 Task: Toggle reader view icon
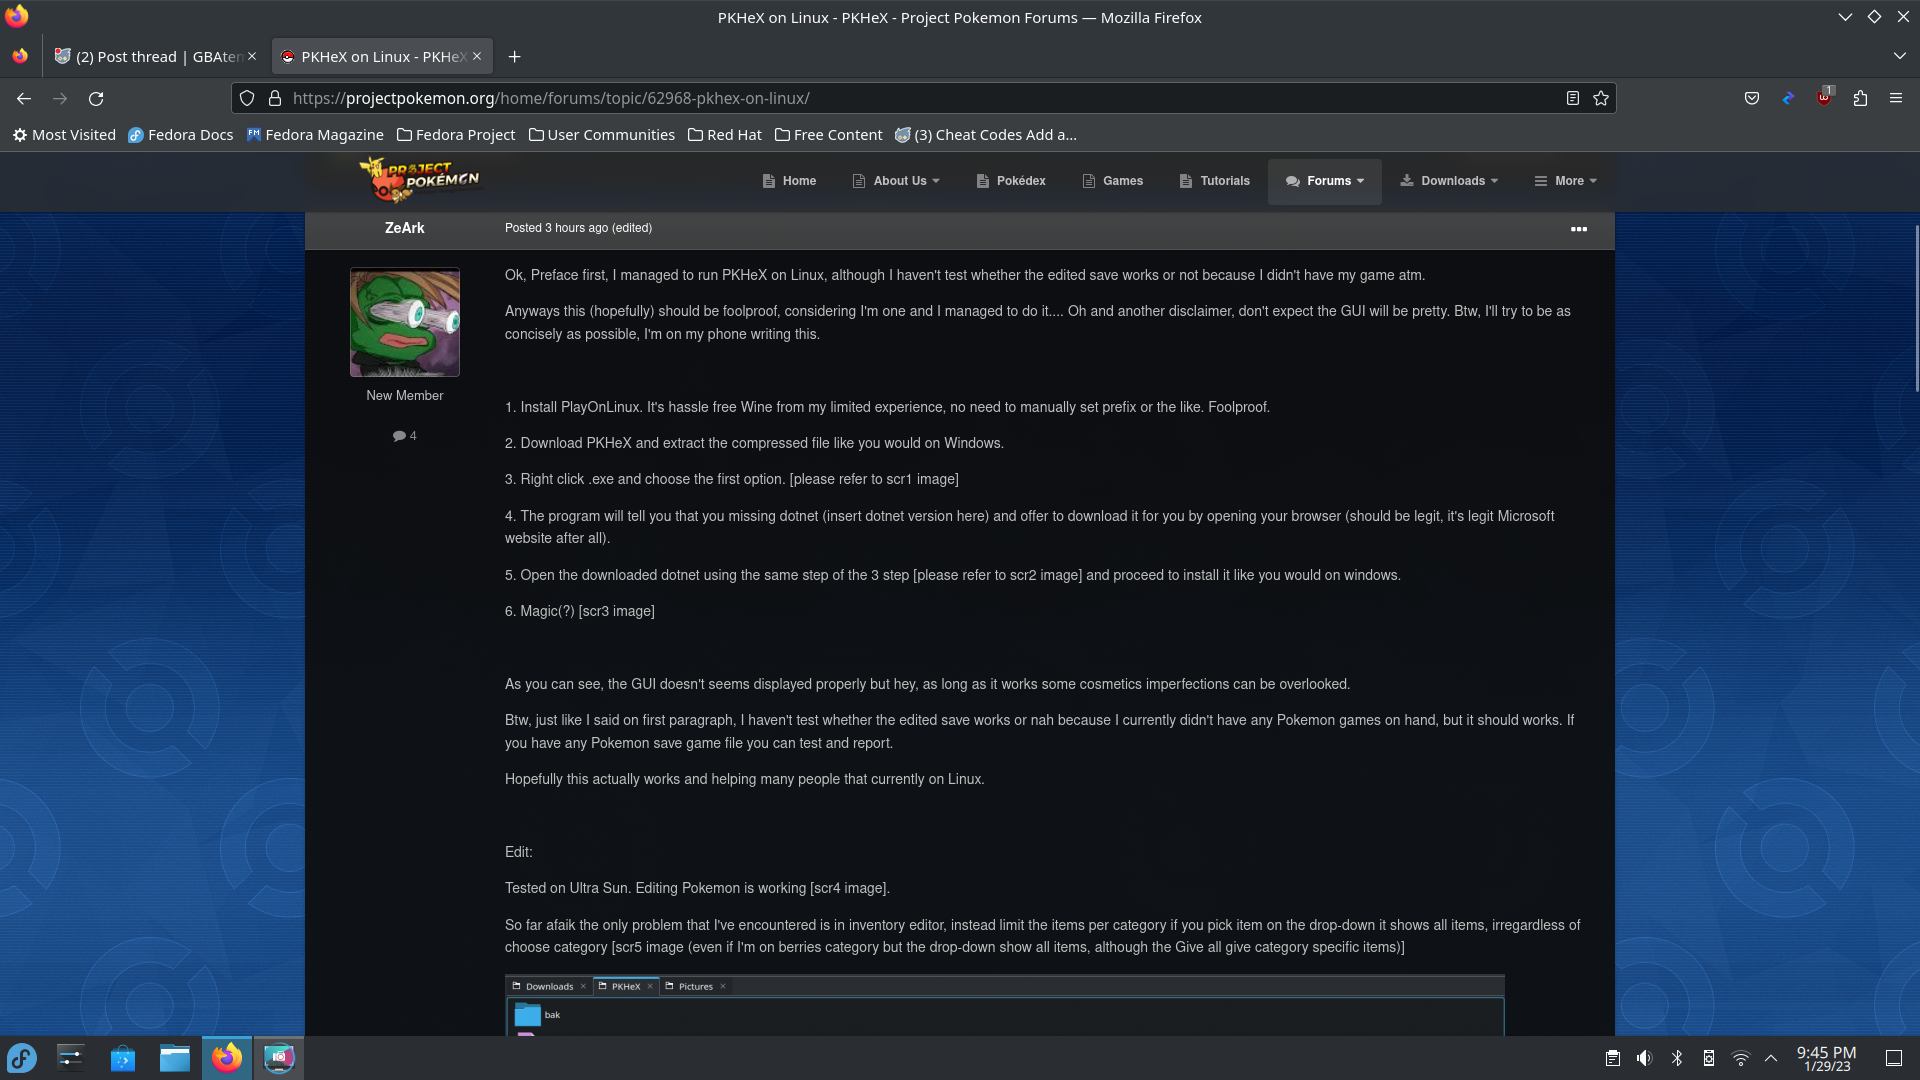(x=1573, y=98)
